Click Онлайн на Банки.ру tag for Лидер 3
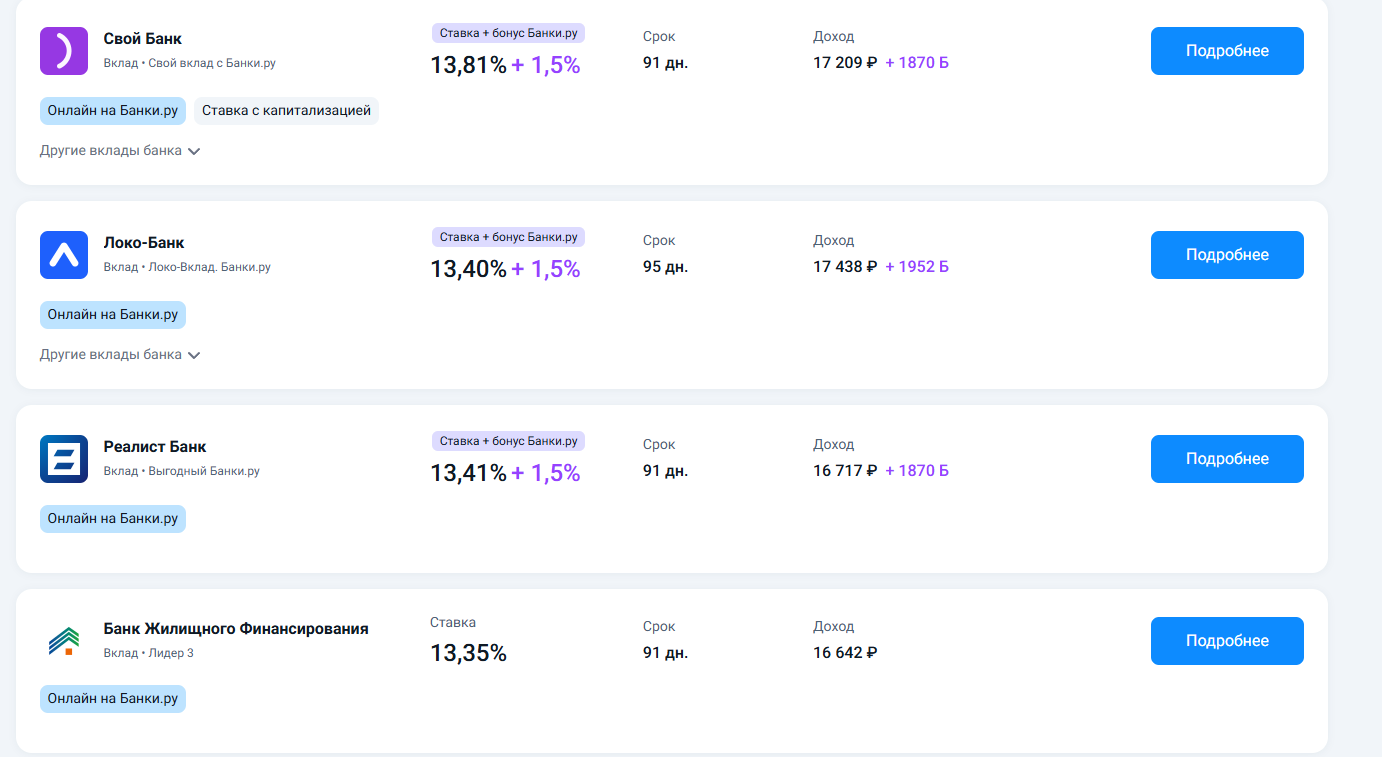 [113, 699]
